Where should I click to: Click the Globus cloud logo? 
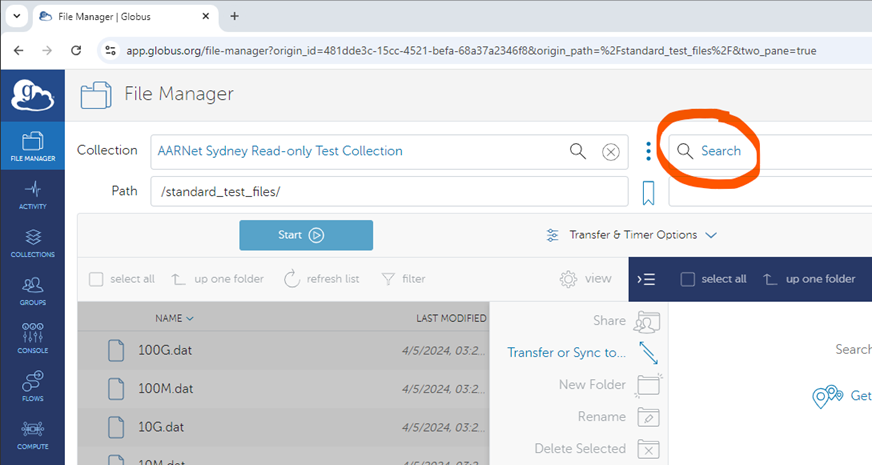[33, 95]
